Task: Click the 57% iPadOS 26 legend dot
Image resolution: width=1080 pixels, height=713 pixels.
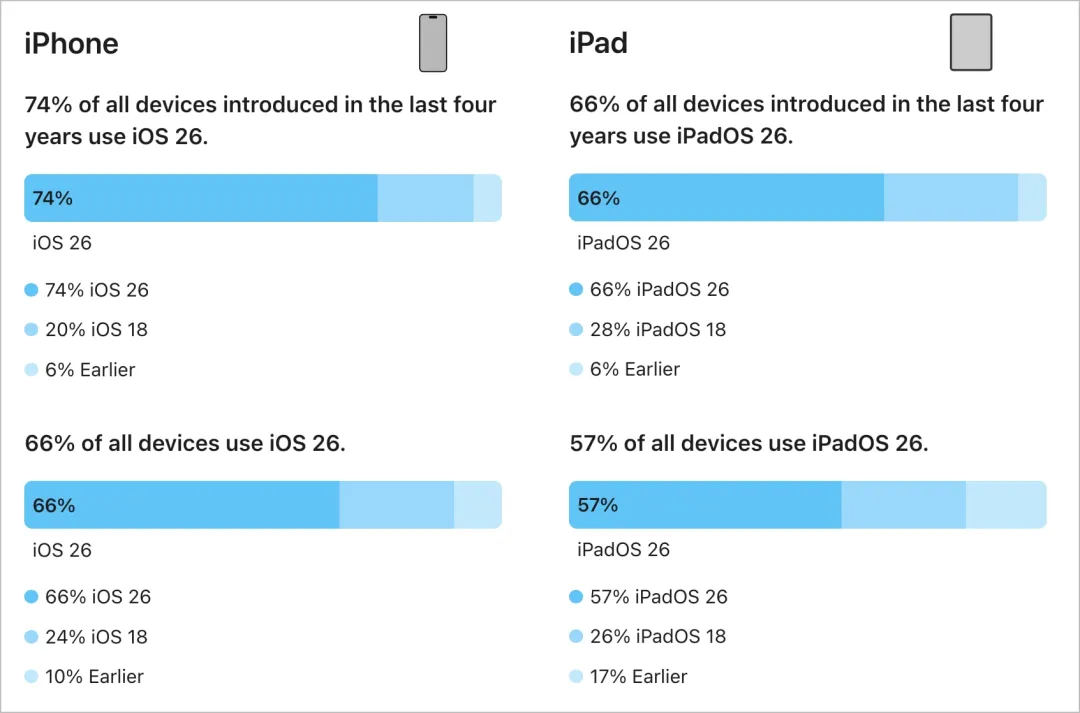Action: [x=575, y=597]
